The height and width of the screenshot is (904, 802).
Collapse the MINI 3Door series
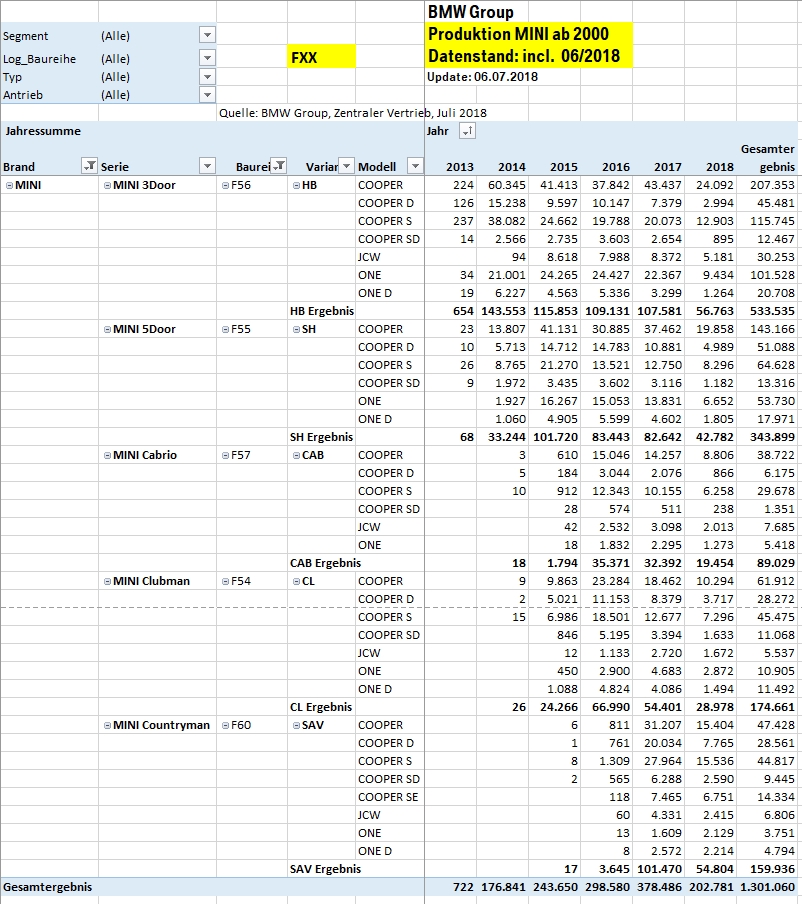click(107, 186)
